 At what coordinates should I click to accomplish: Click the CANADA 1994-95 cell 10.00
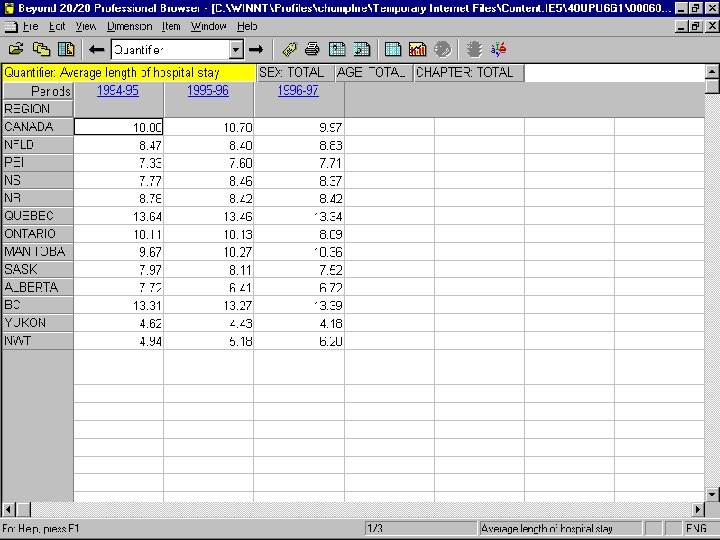point(118,127)
